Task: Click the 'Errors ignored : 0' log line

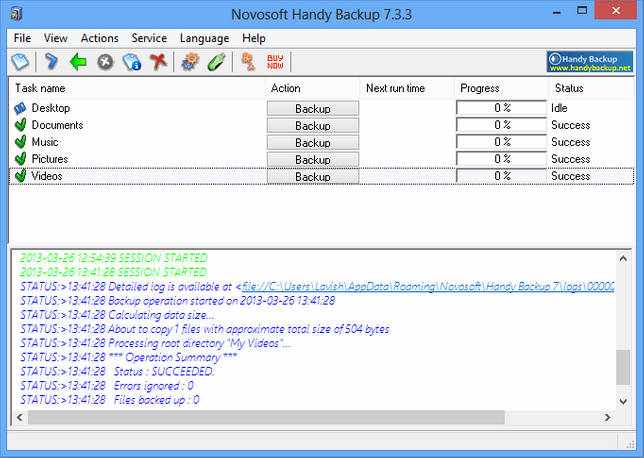Action: 107,386
